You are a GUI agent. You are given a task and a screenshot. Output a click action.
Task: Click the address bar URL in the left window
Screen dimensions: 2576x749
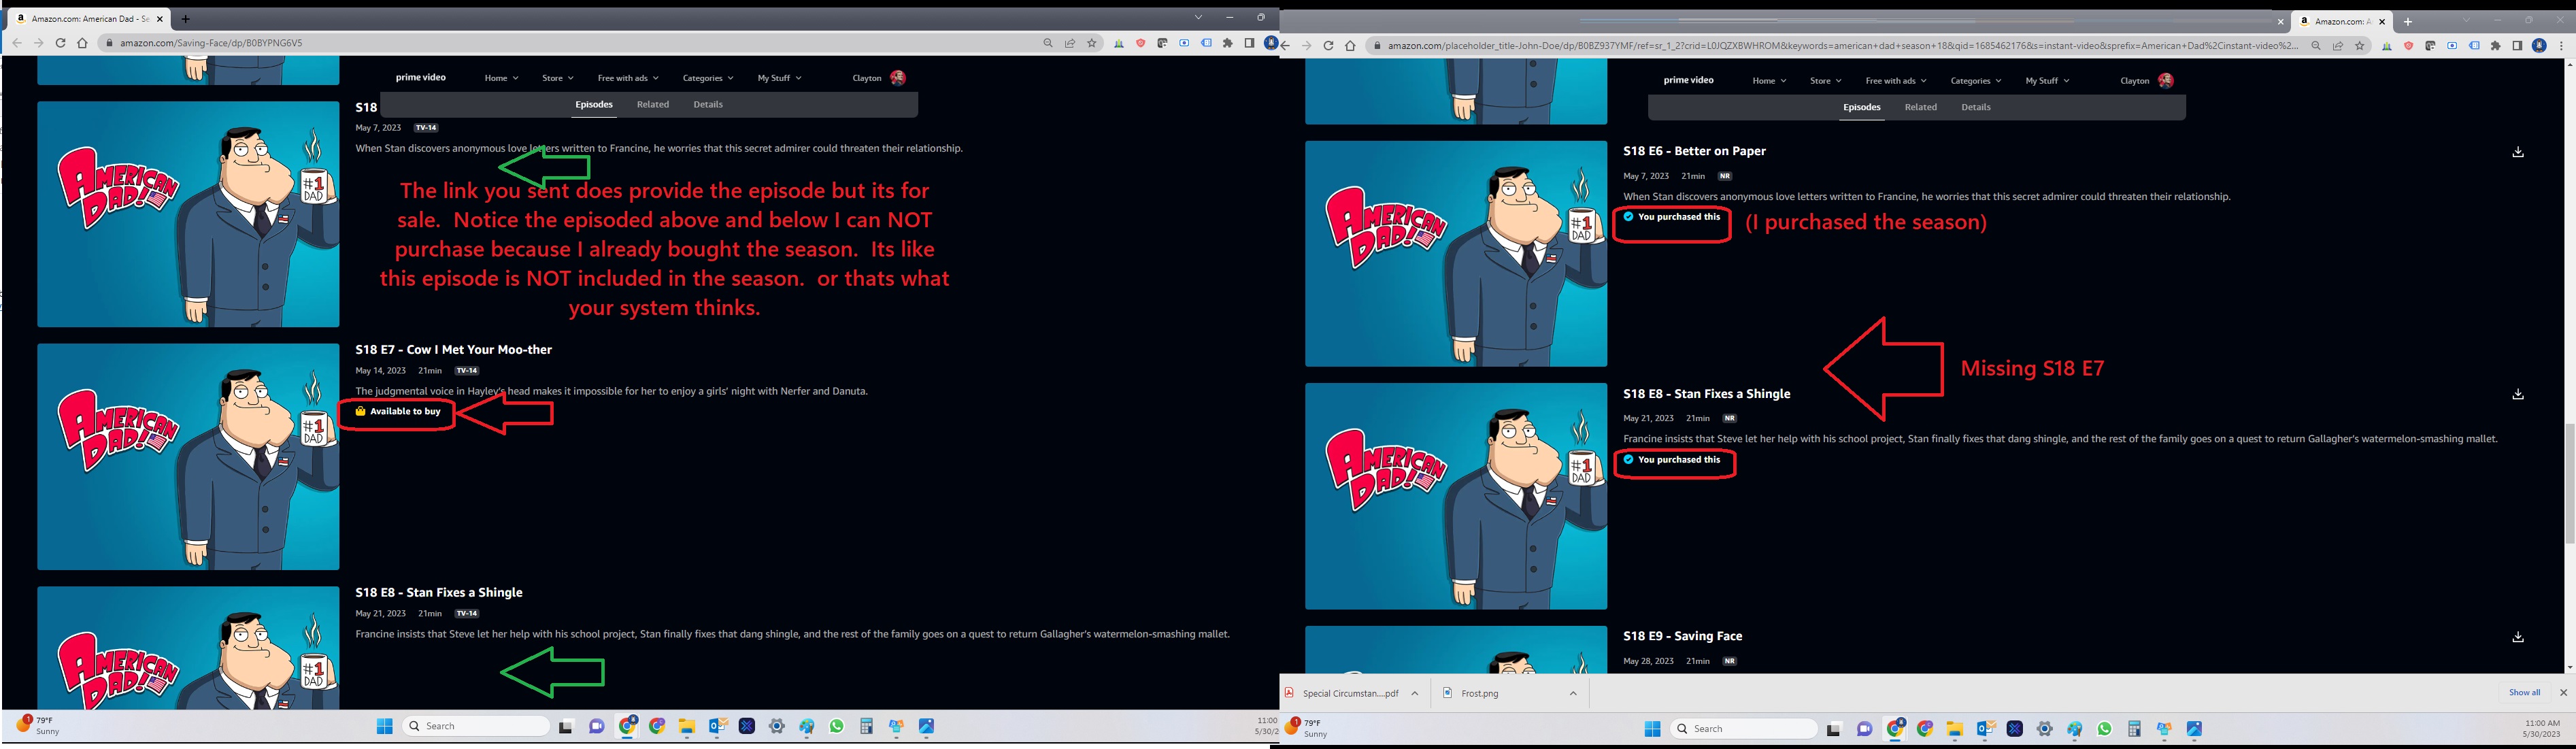click(211, 43)
